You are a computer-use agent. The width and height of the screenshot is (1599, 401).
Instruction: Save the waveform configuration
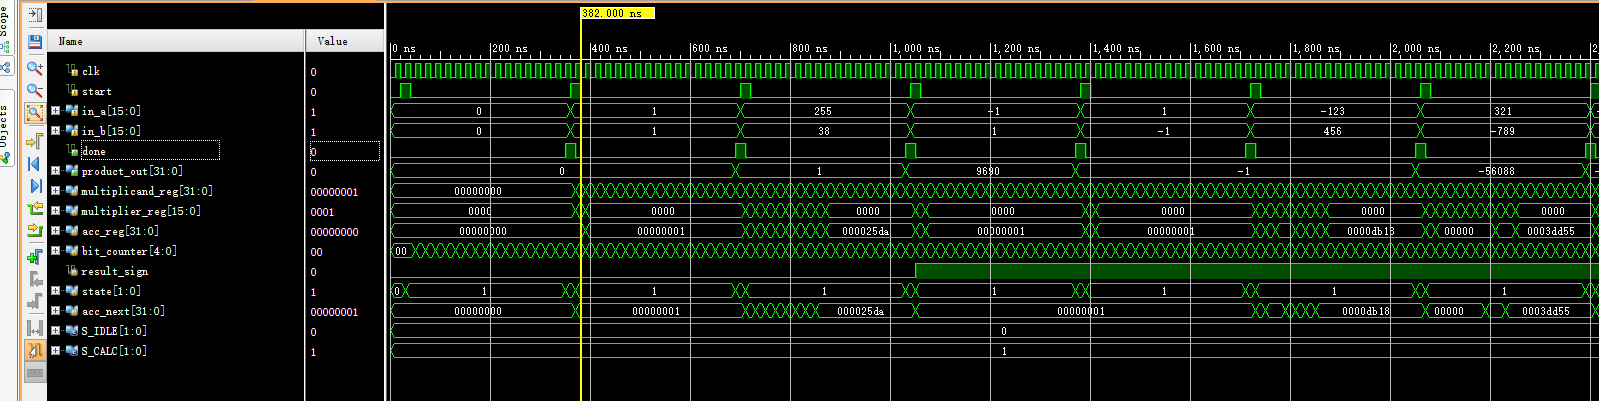click(x=35, y=41)
